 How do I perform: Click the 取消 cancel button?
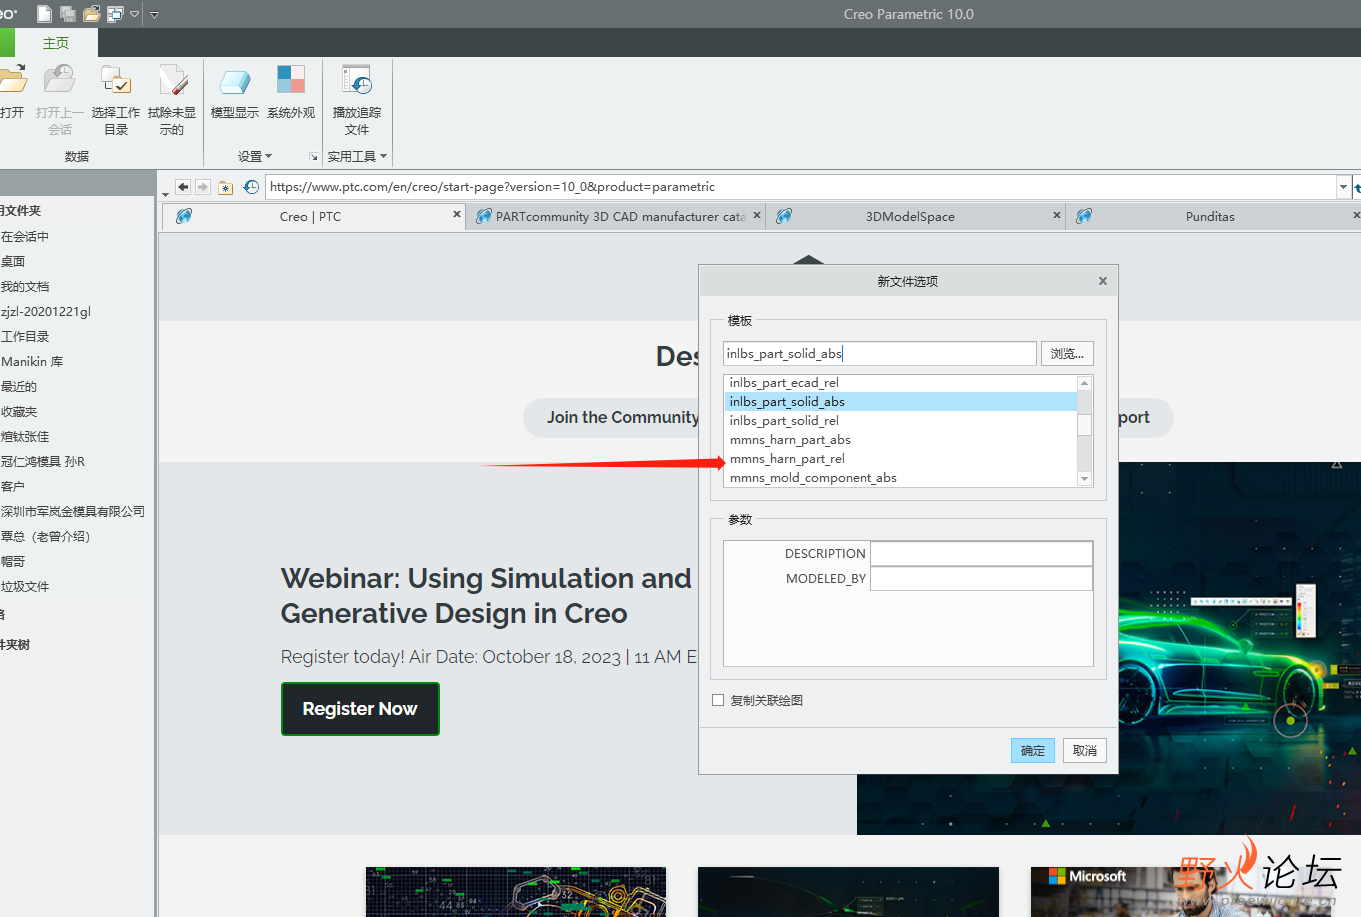pyautogui.click(x=1085, y=750)
